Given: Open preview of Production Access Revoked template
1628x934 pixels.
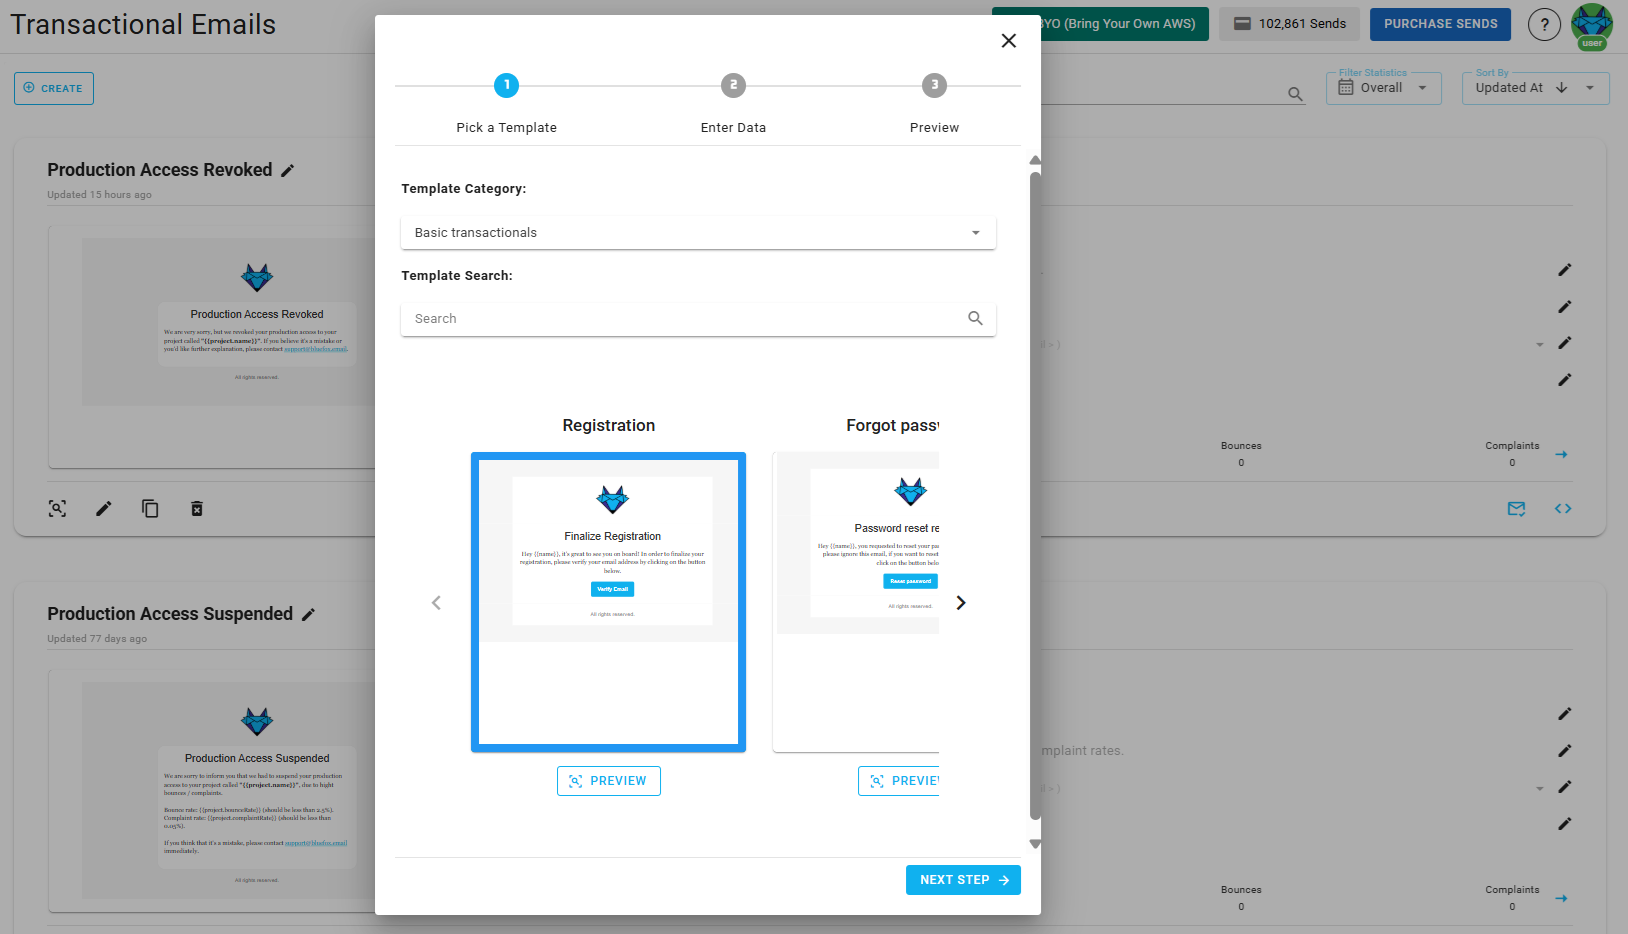Looking at the screenshot, I should tap(57, 508).
